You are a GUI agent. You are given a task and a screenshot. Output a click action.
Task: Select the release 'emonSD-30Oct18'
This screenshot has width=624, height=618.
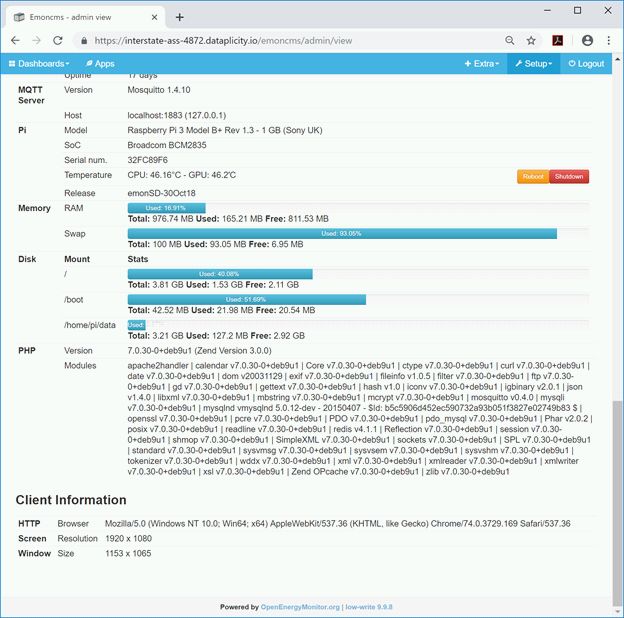[x=162, y=193]
